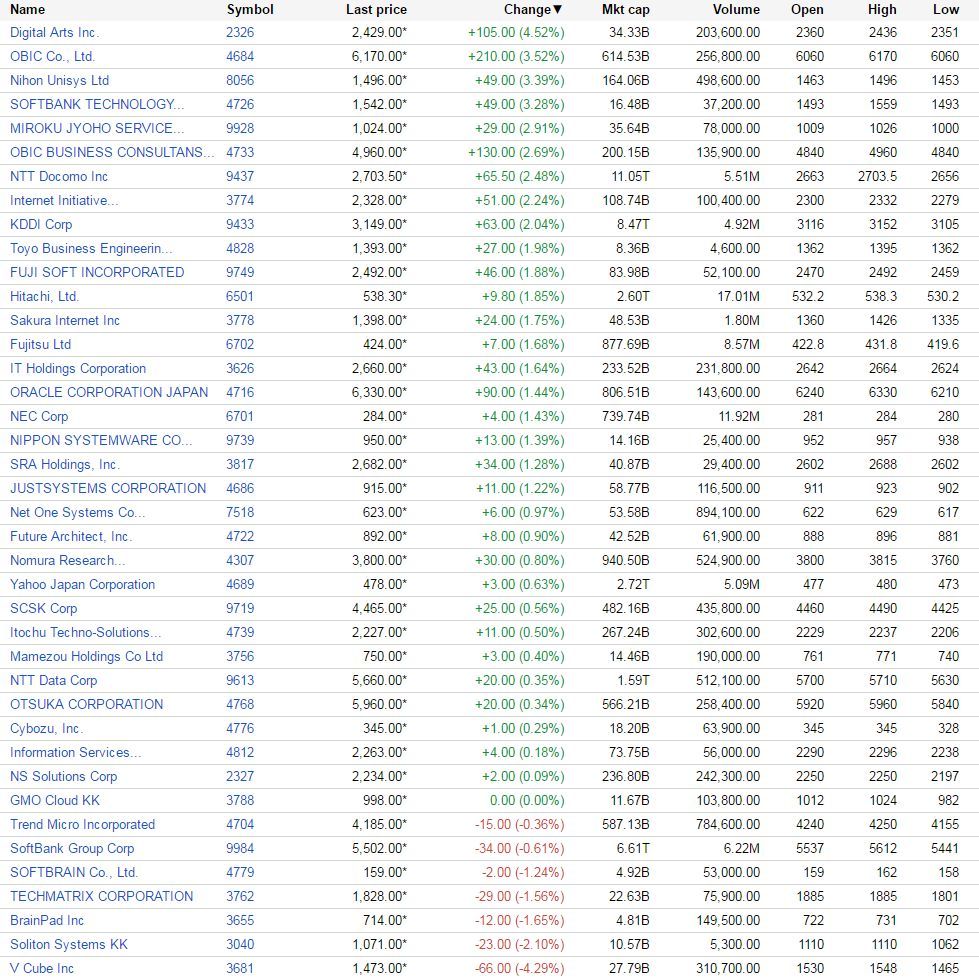The image size is (979, 980).
Task: Sort by Volume column header
Action: click(x=736, y=9)
